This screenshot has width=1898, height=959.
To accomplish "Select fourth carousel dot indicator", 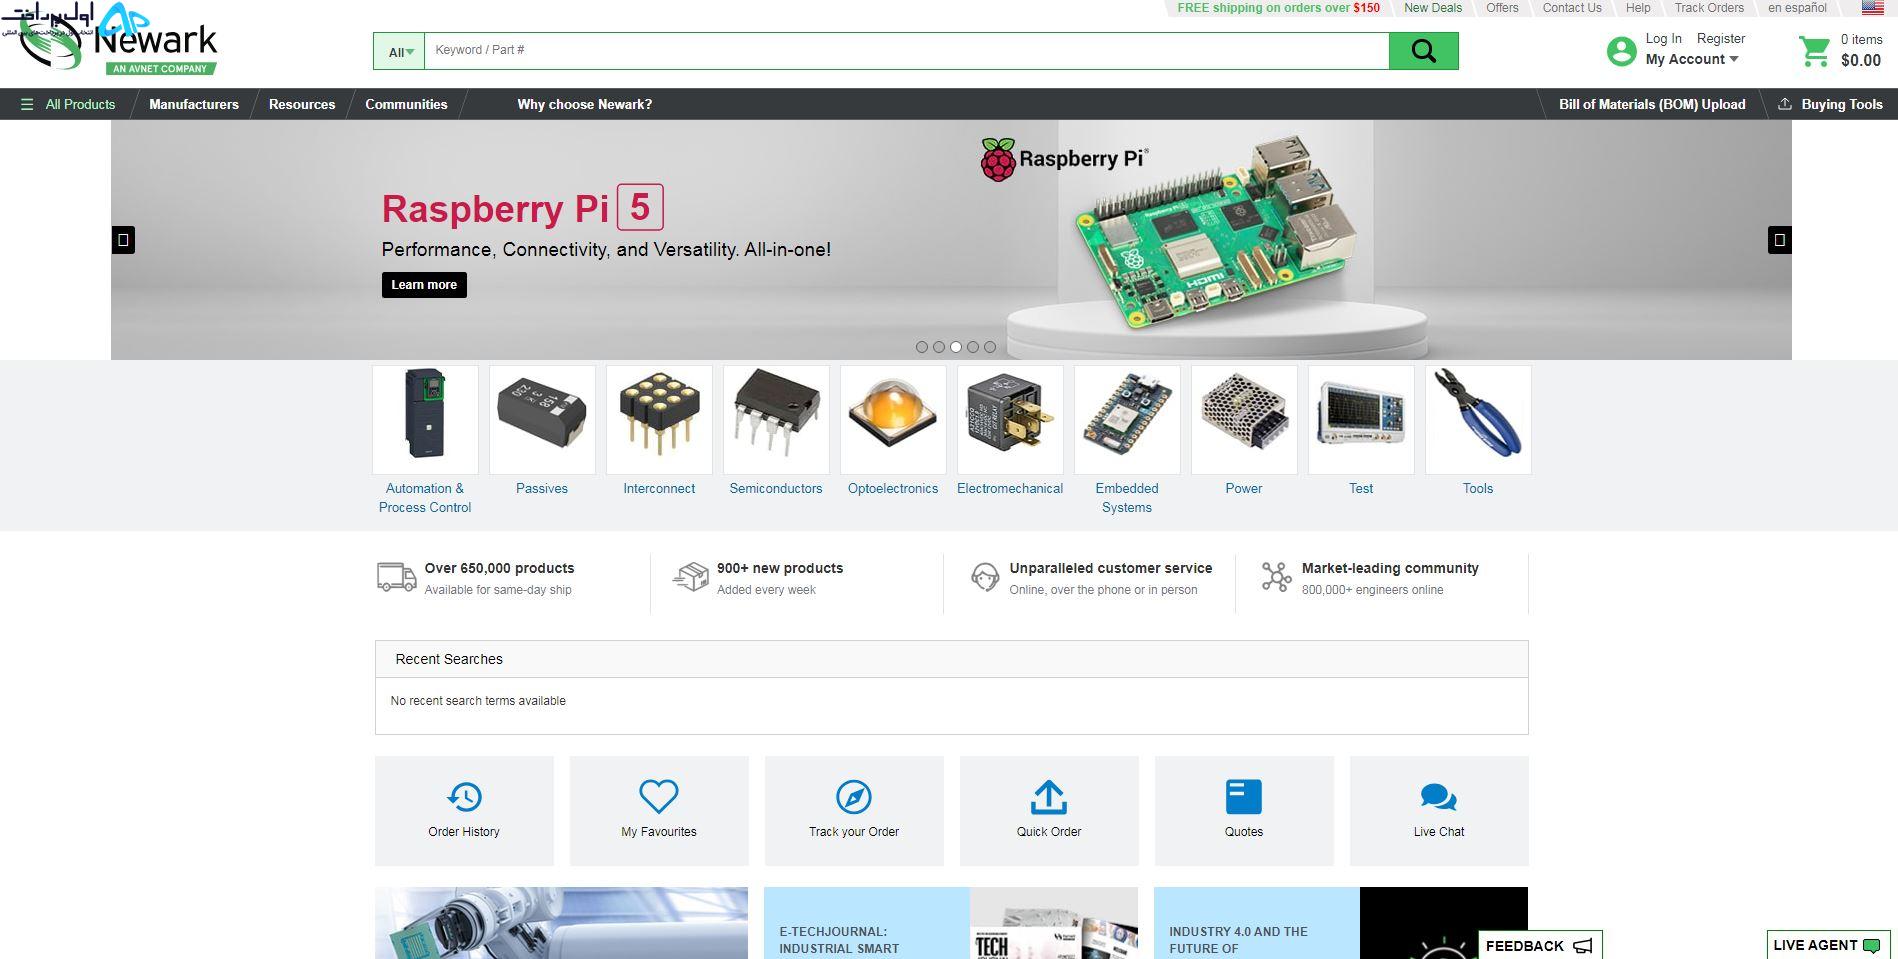I will click(973, 347).
